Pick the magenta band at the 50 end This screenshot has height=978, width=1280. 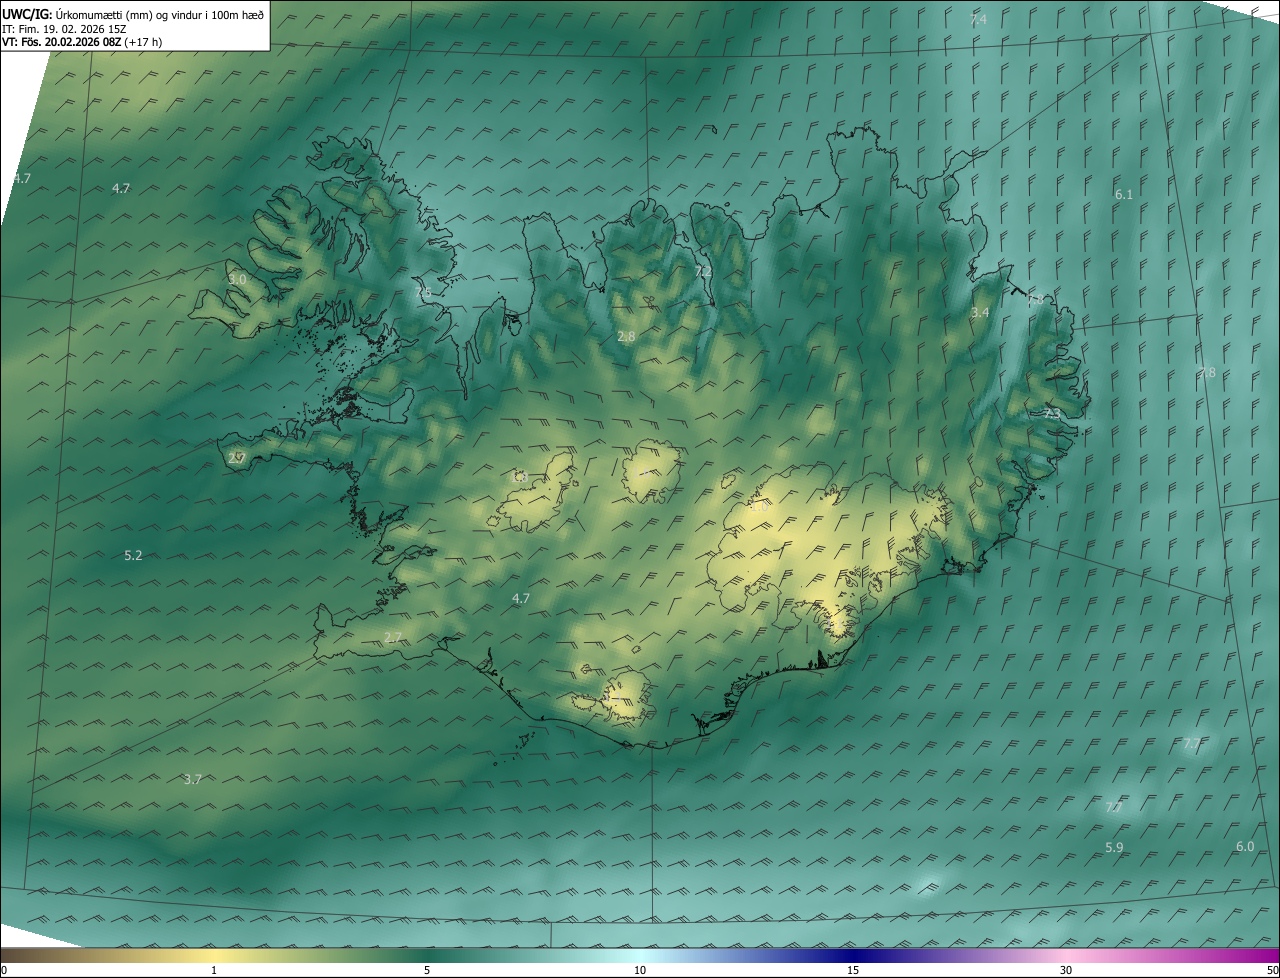(x=1265, y=955)
